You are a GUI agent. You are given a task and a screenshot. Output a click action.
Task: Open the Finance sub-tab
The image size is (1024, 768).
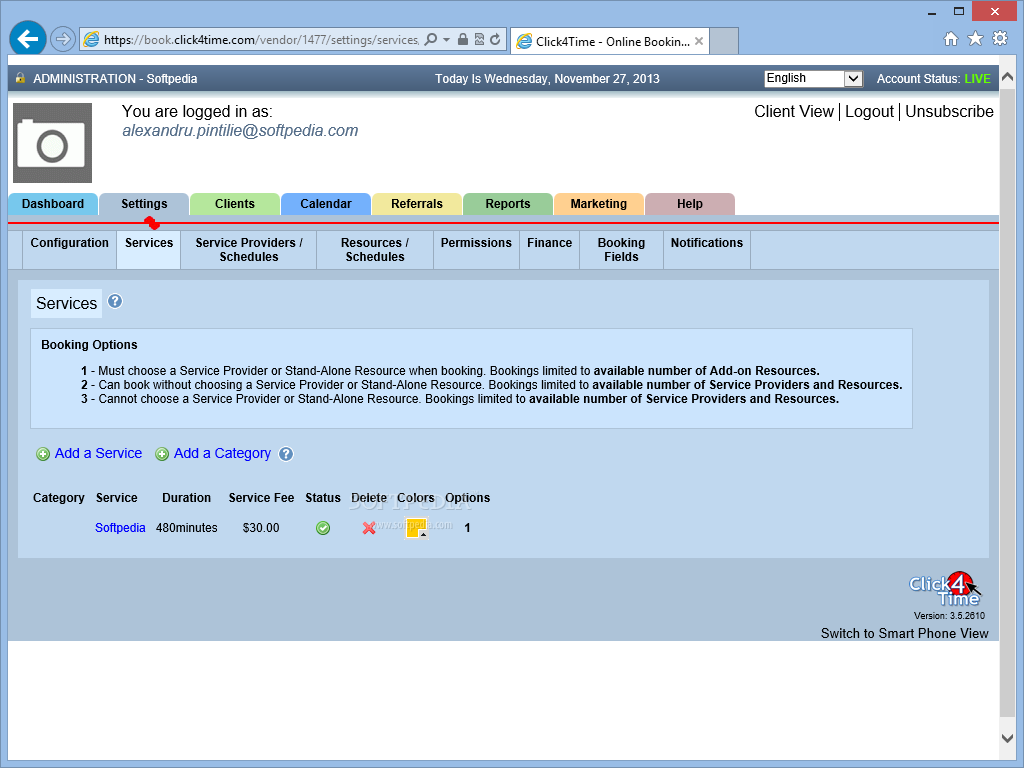click(x=549, y=249)
